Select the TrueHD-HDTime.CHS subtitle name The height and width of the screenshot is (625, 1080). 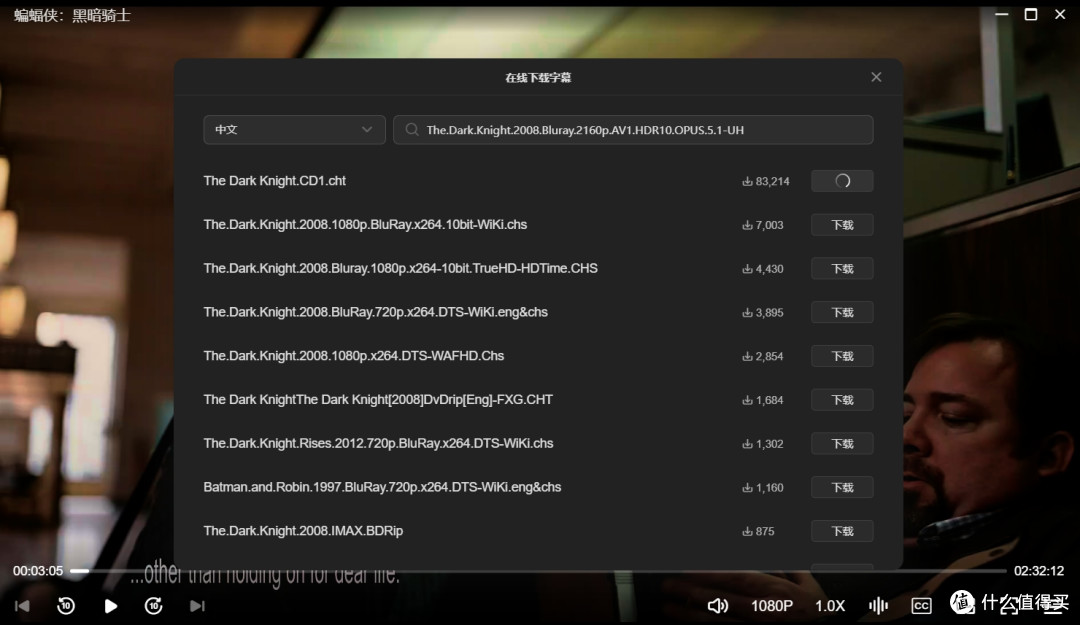click(400, 268)
